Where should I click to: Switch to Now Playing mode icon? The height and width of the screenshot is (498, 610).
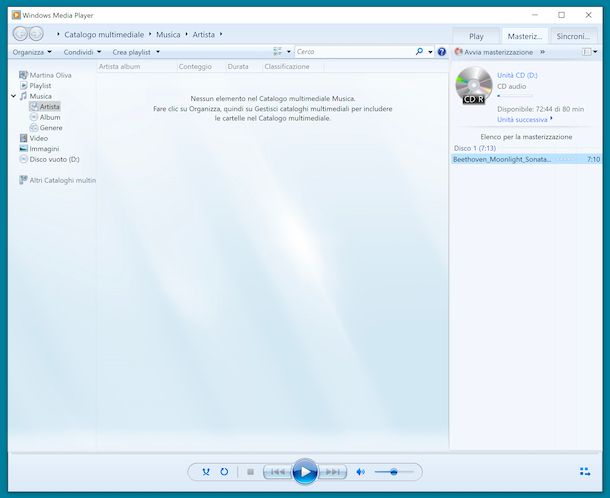(x=585, y=472)
